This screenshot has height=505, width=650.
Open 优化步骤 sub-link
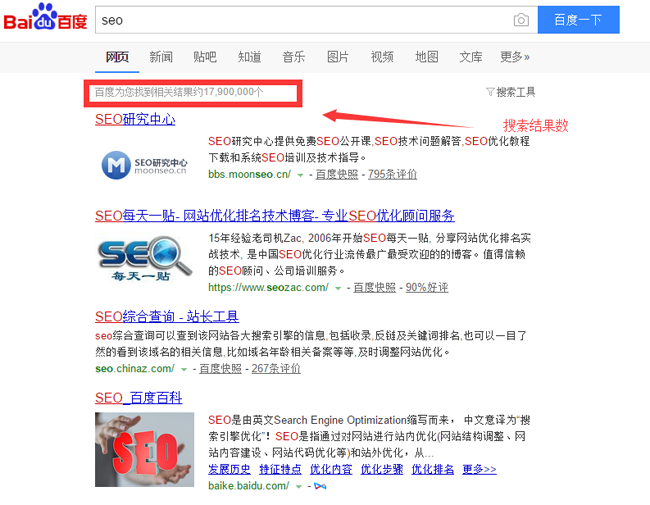tap(382, 469)
